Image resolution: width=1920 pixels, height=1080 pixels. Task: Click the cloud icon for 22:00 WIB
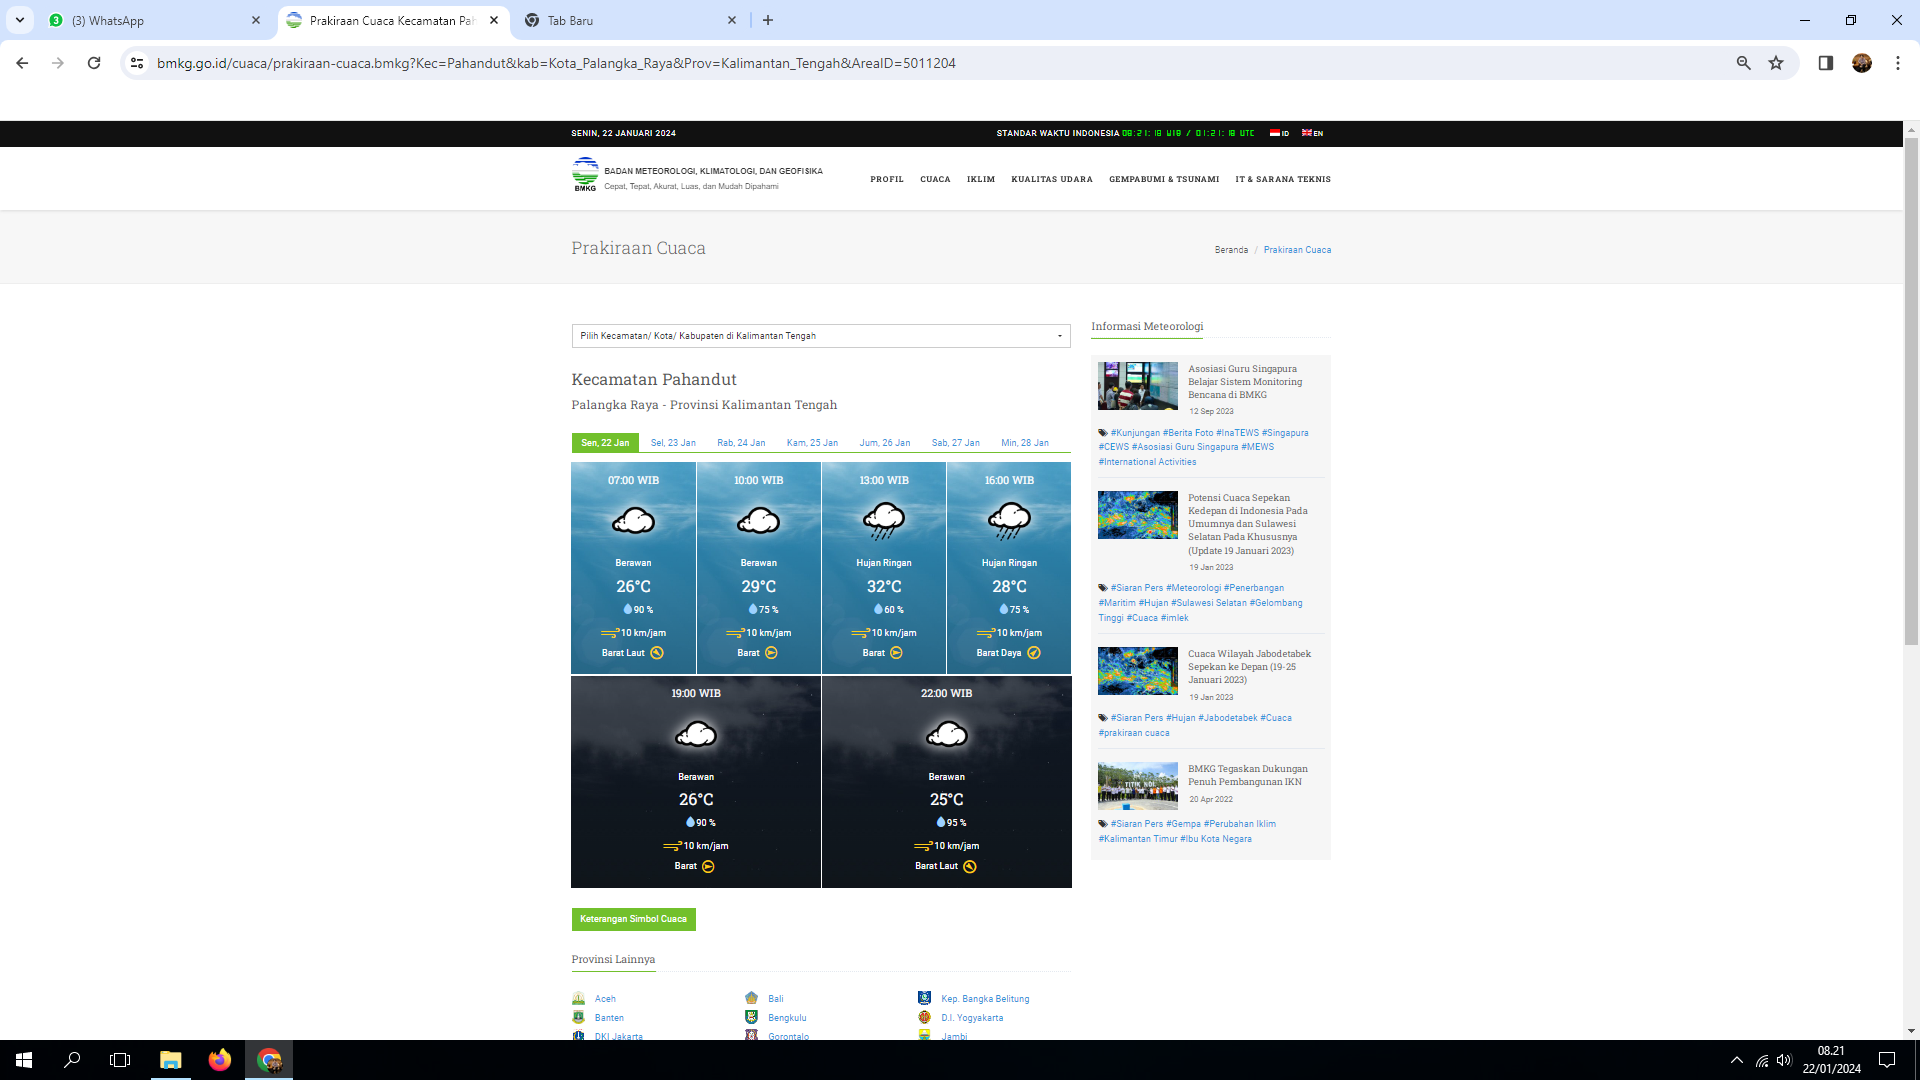[x=946, y=735]
